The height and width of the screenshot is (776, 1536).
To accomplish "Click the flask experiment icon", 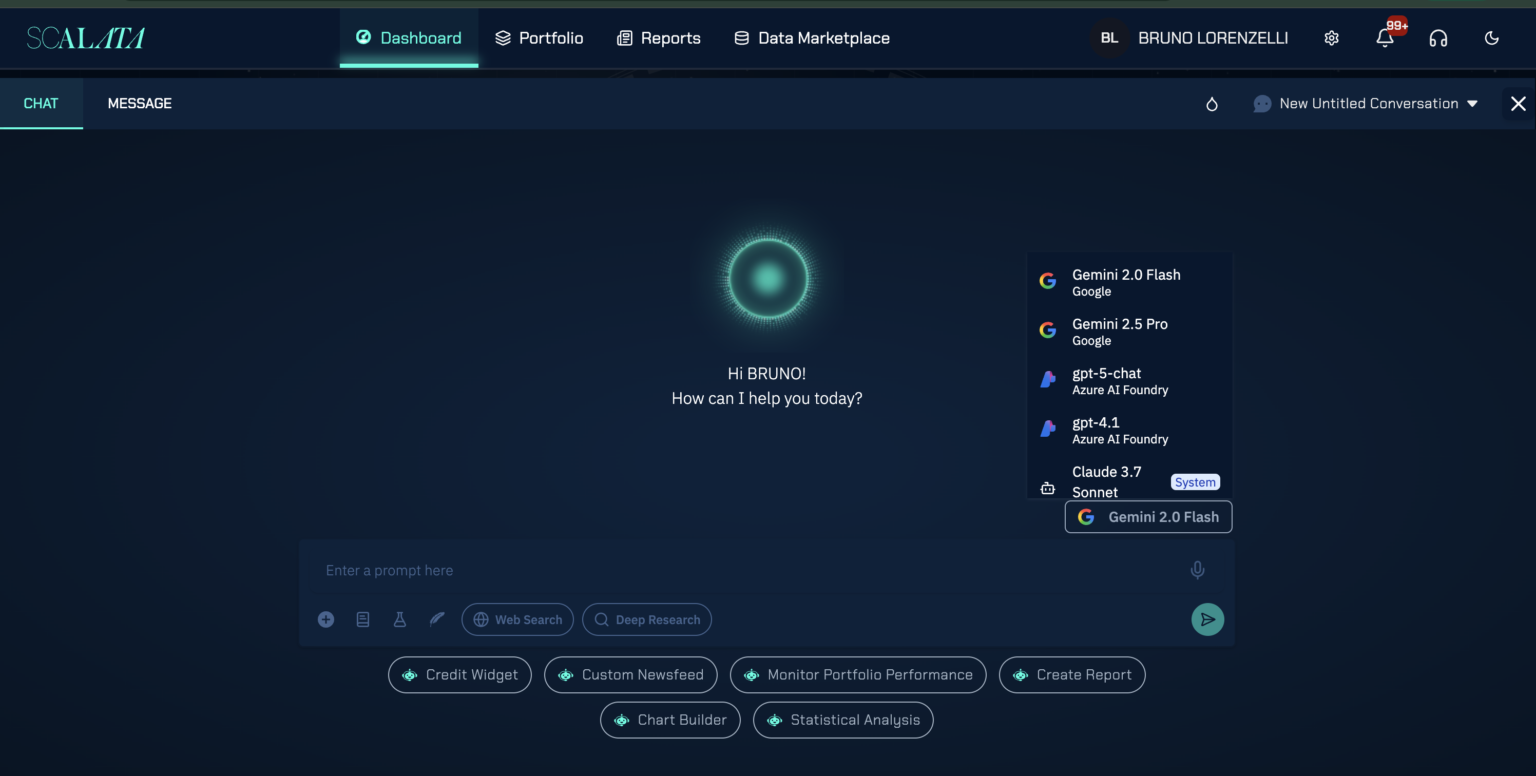I will [400, 620].
